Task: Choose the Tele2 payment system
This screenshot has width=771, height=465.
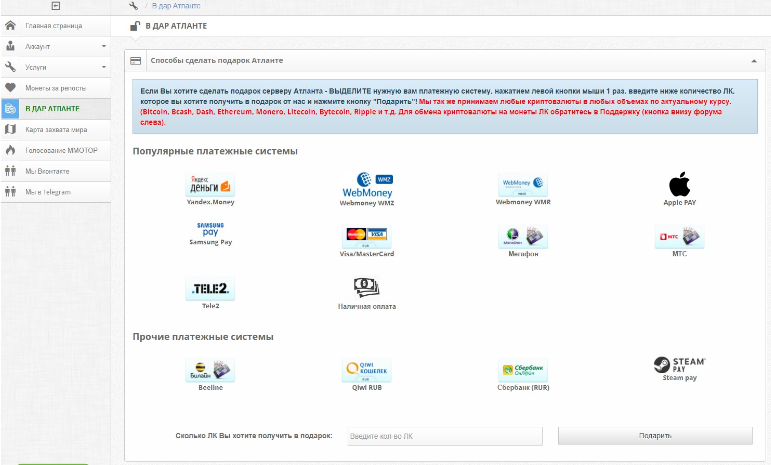Action: tap(210, 289)
